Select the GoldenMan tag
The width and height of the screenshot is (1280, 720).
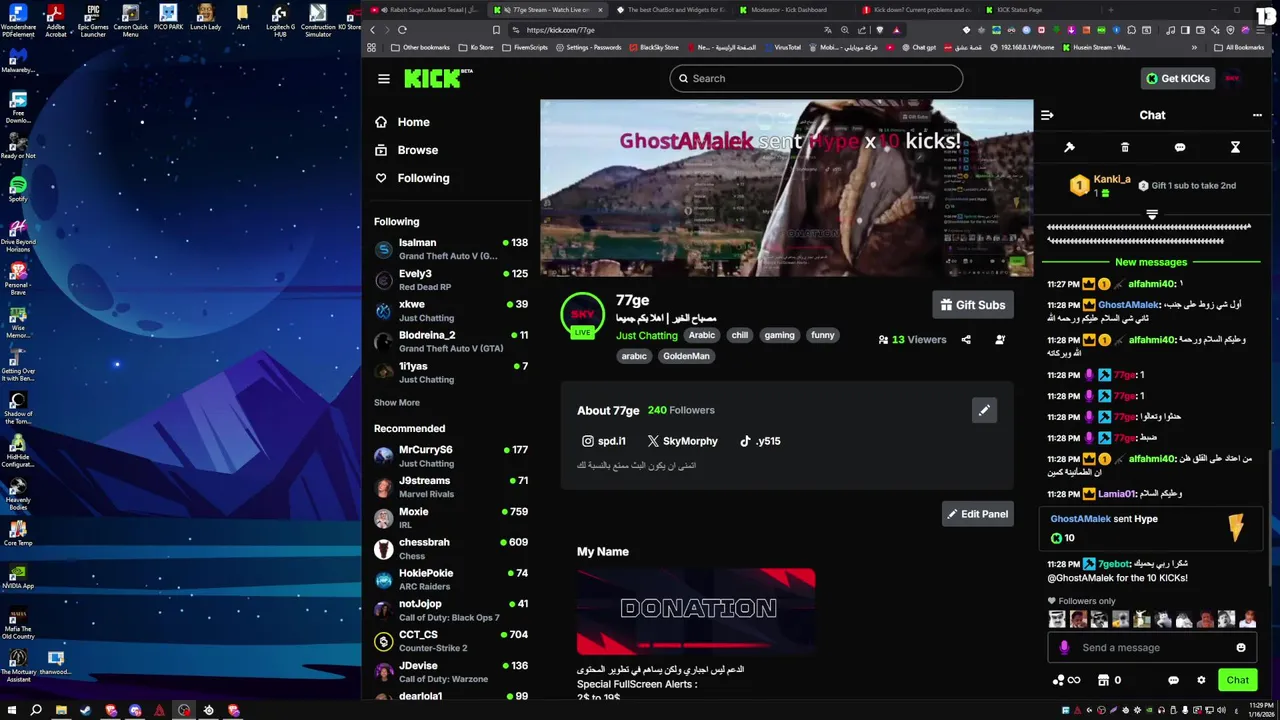[x=686, y=356]
